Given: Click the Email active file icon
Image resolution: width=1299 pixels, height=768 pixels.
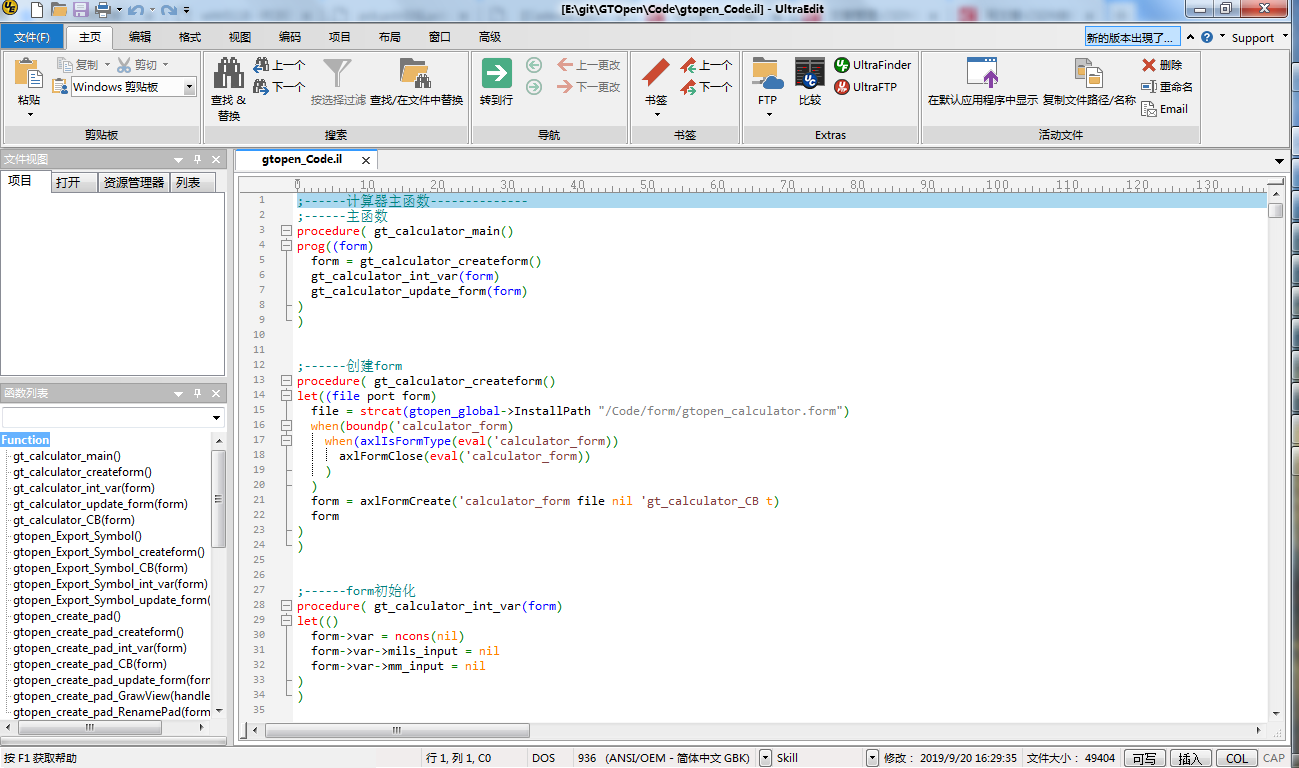Looking at the screenshot, I should pos(1165,109).
